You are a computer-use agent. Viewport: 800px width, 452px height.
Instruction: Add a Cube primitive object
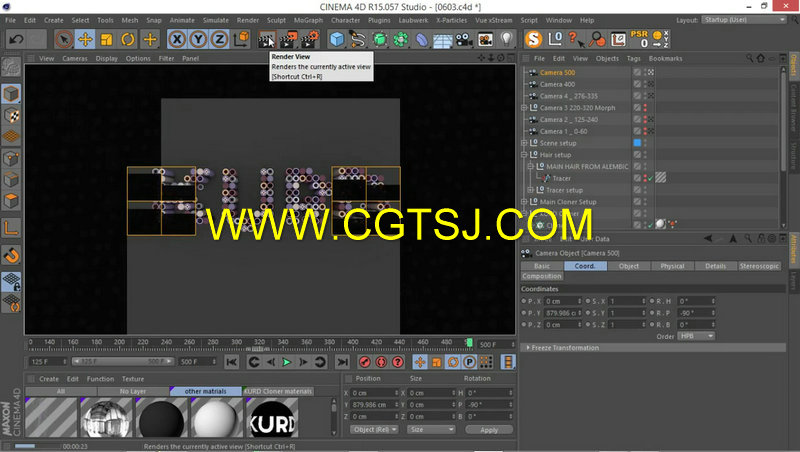(337, 39)
